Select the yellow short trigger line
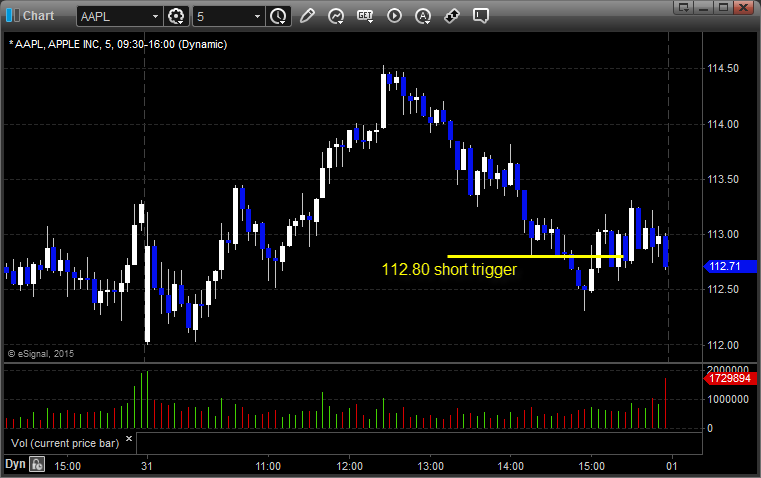Screen dimensions: 761x478 (535, 256)
